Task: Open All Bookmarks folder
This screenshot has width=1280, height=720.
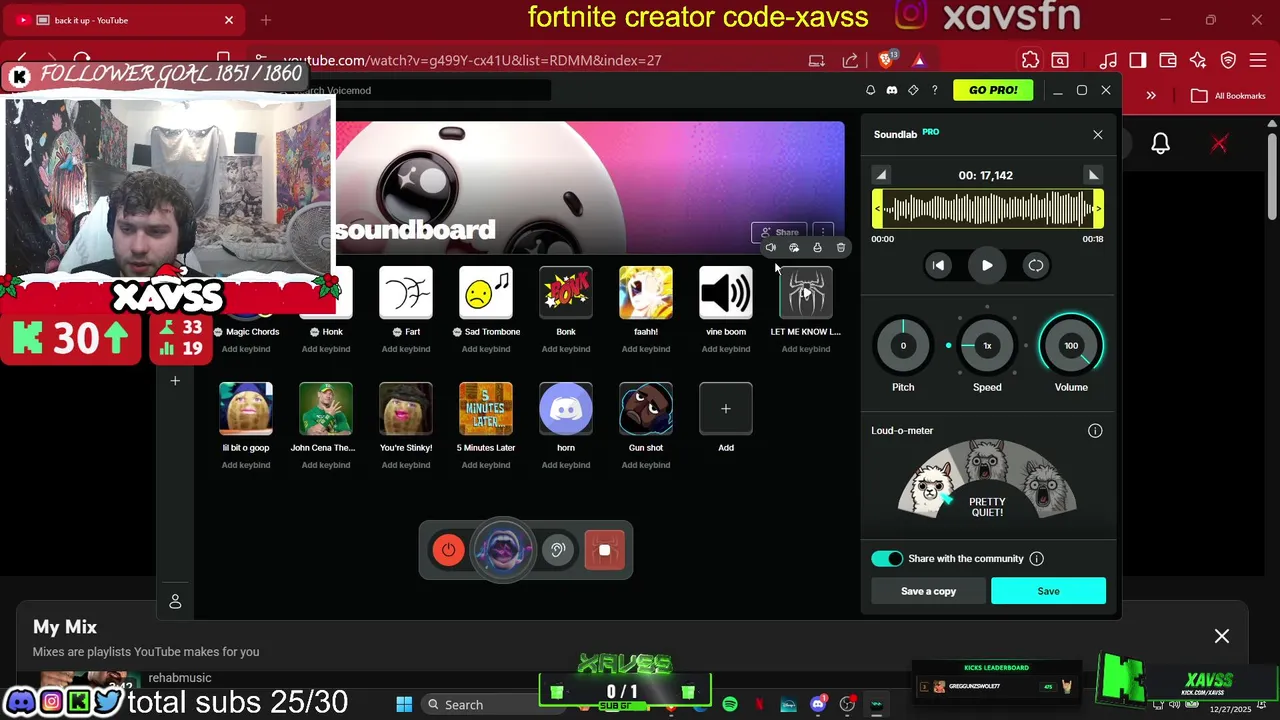Action: 1229,96
